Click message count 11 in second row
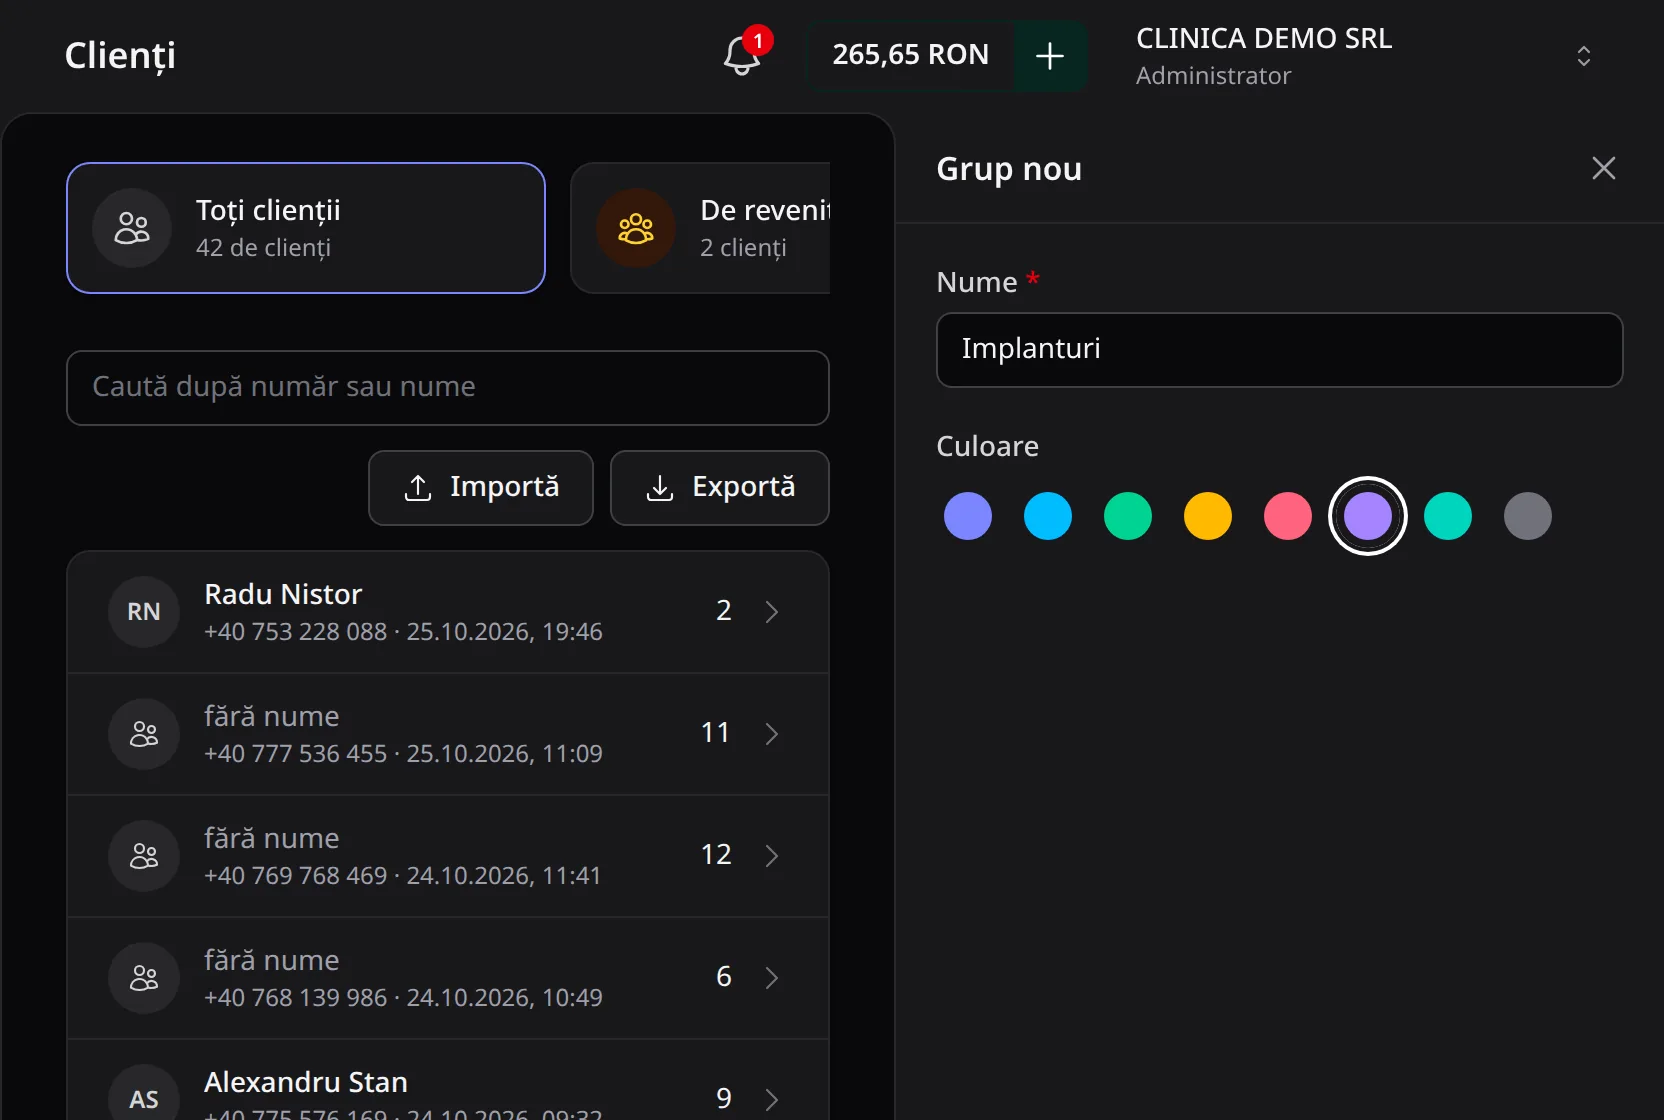 pos(716,733)
